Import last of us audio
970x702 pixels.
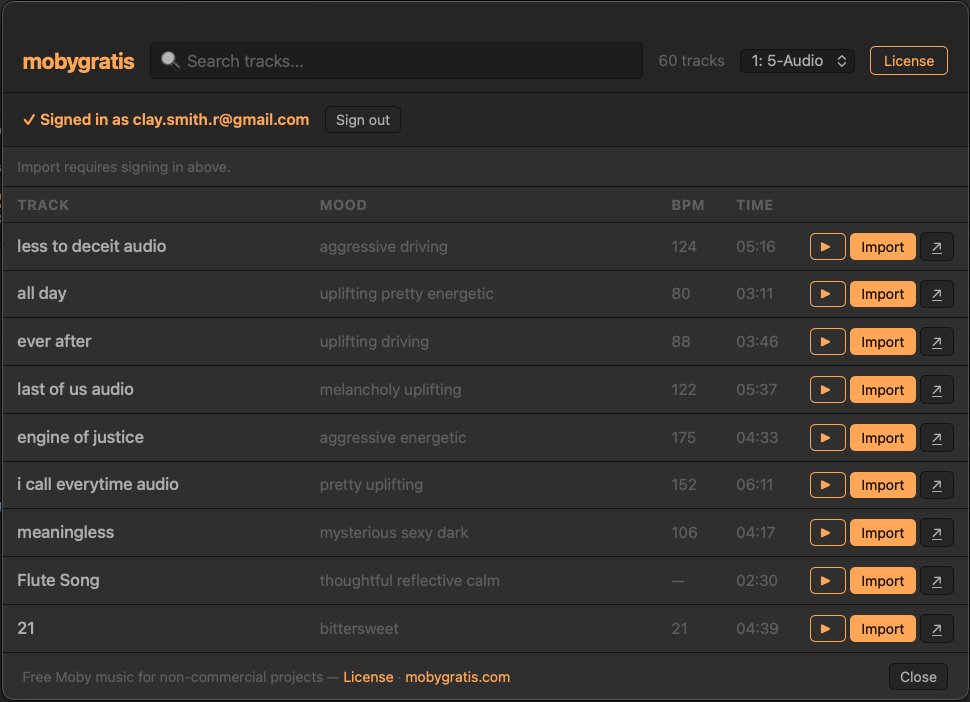882,390
